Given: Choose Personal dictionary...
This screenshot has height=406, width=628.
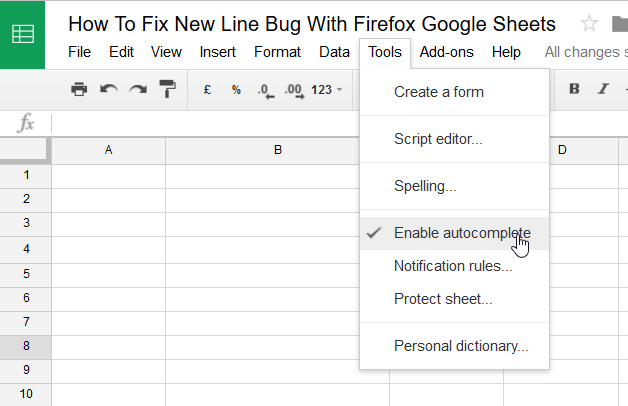Looking at the screenshot, I should pos(454,346).
